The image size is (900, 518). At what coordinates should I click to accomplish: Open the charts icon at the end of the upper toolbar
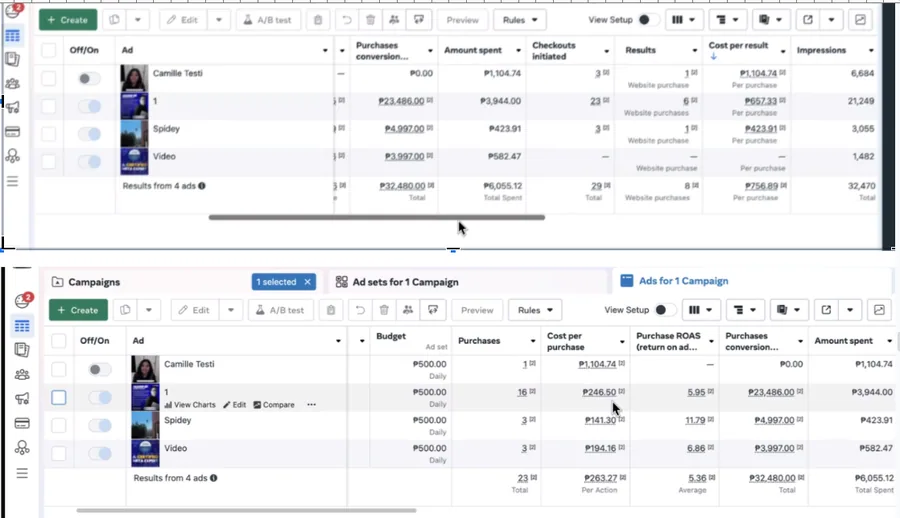(x=860, y=20)
